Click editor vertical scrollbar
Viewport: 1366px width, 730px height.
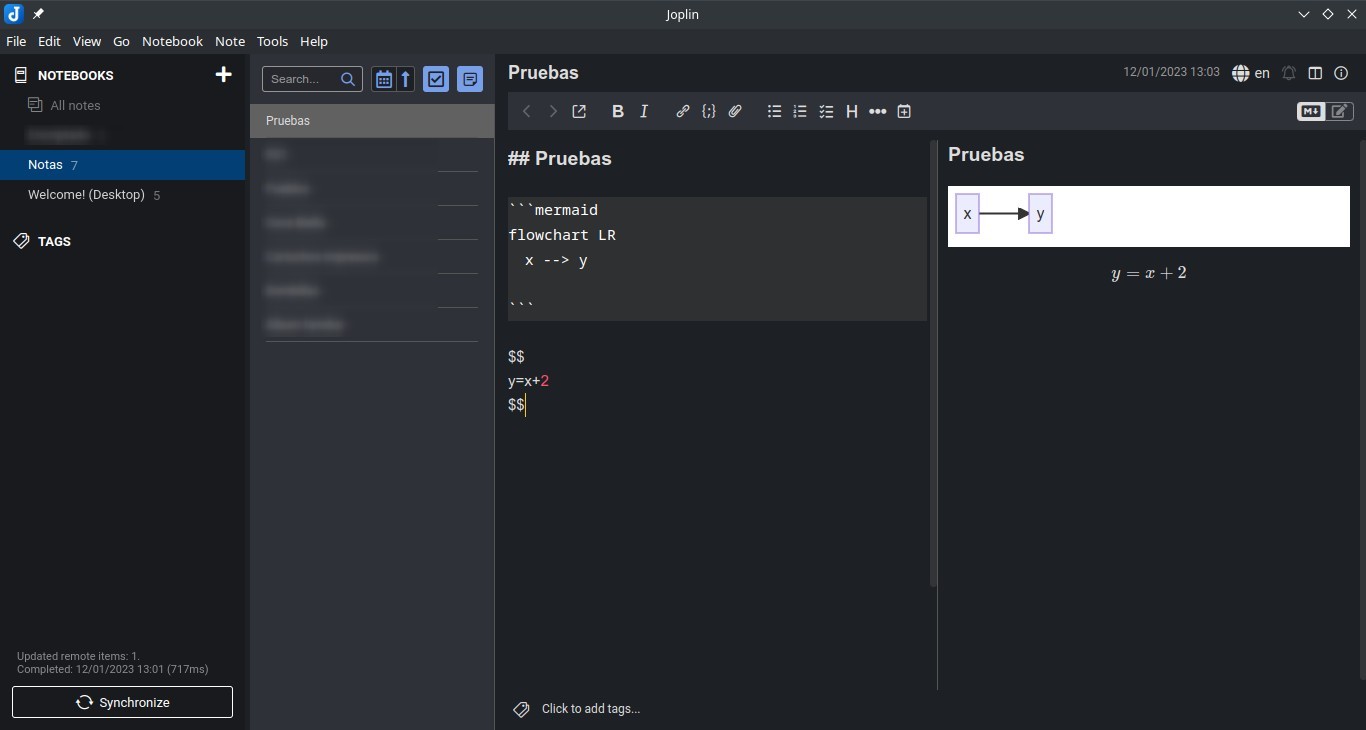pyautogui.click(x=933, y=365)
